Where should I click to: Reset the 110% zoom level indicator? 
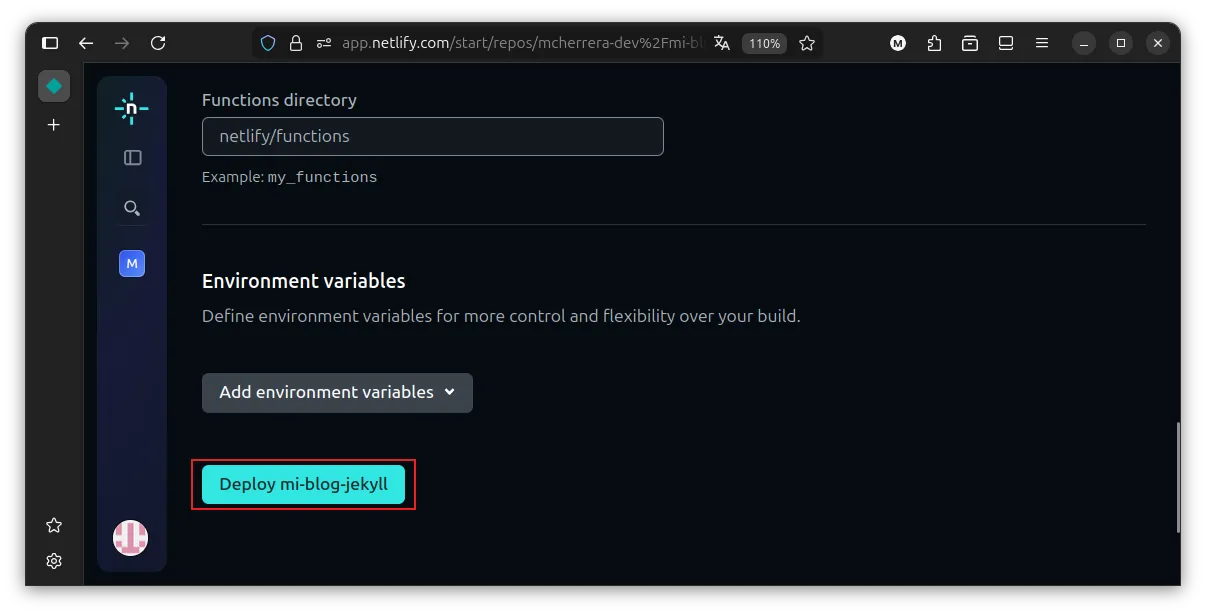pyautogui.click(x=764, y=43)
